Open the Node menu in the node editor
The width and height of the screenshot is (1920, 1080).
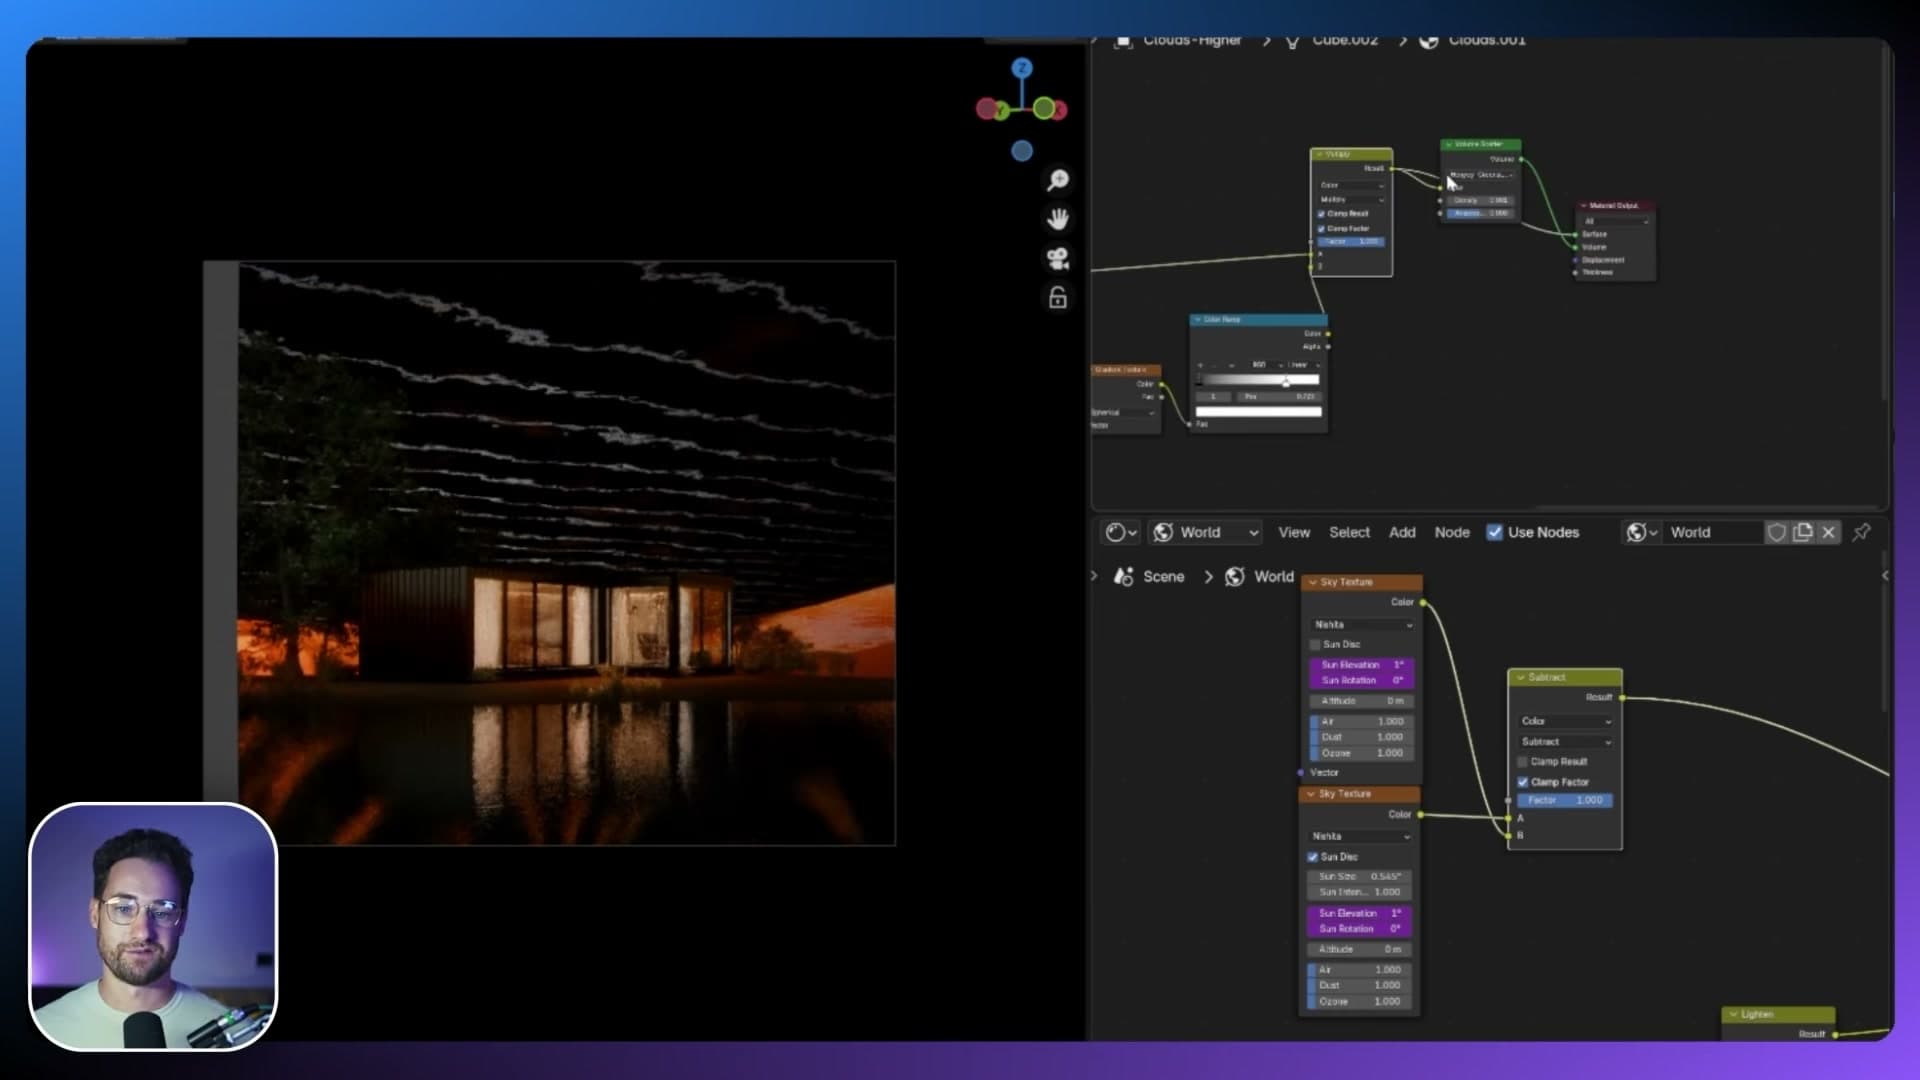[x=1452, y=533]
